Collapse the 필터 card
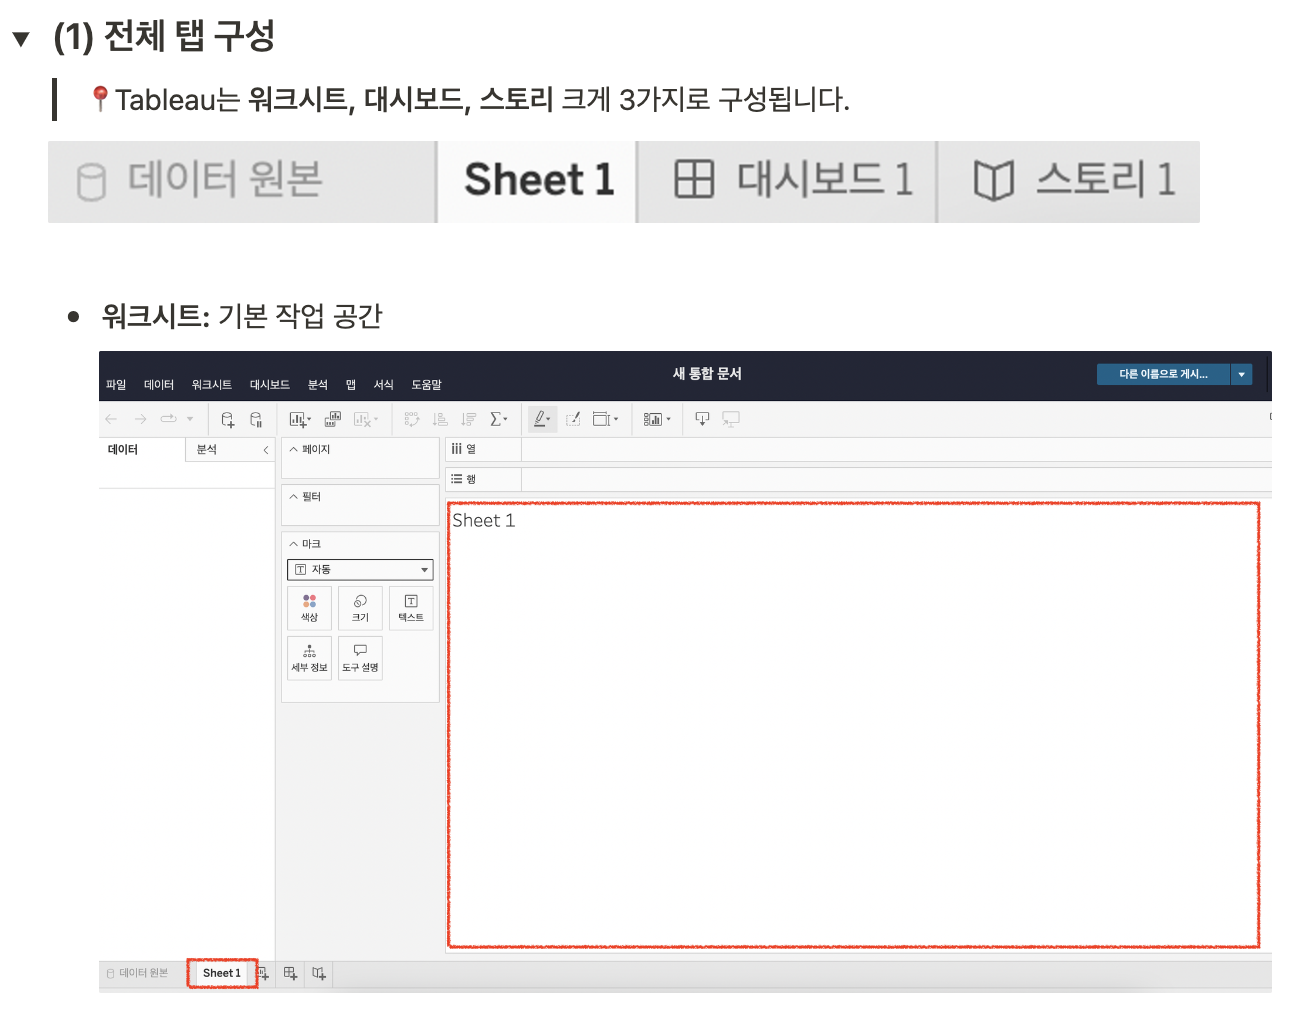The image size is (1316, 1036). click(x=294, y=496)
